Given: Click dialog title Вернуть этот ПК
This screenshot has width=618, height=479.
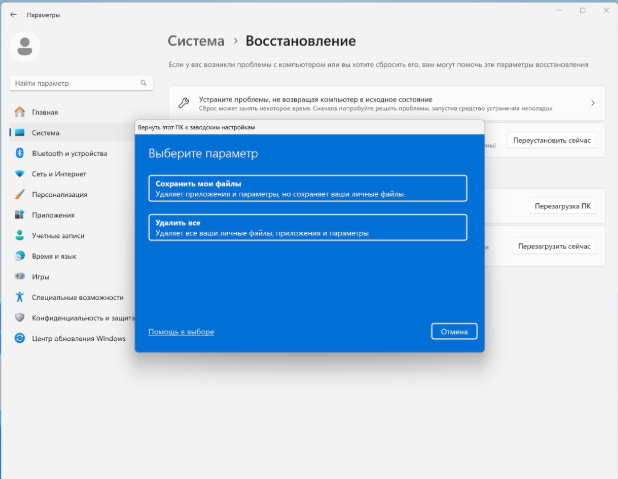Looking at the screenshot, I should click(196, 127).
